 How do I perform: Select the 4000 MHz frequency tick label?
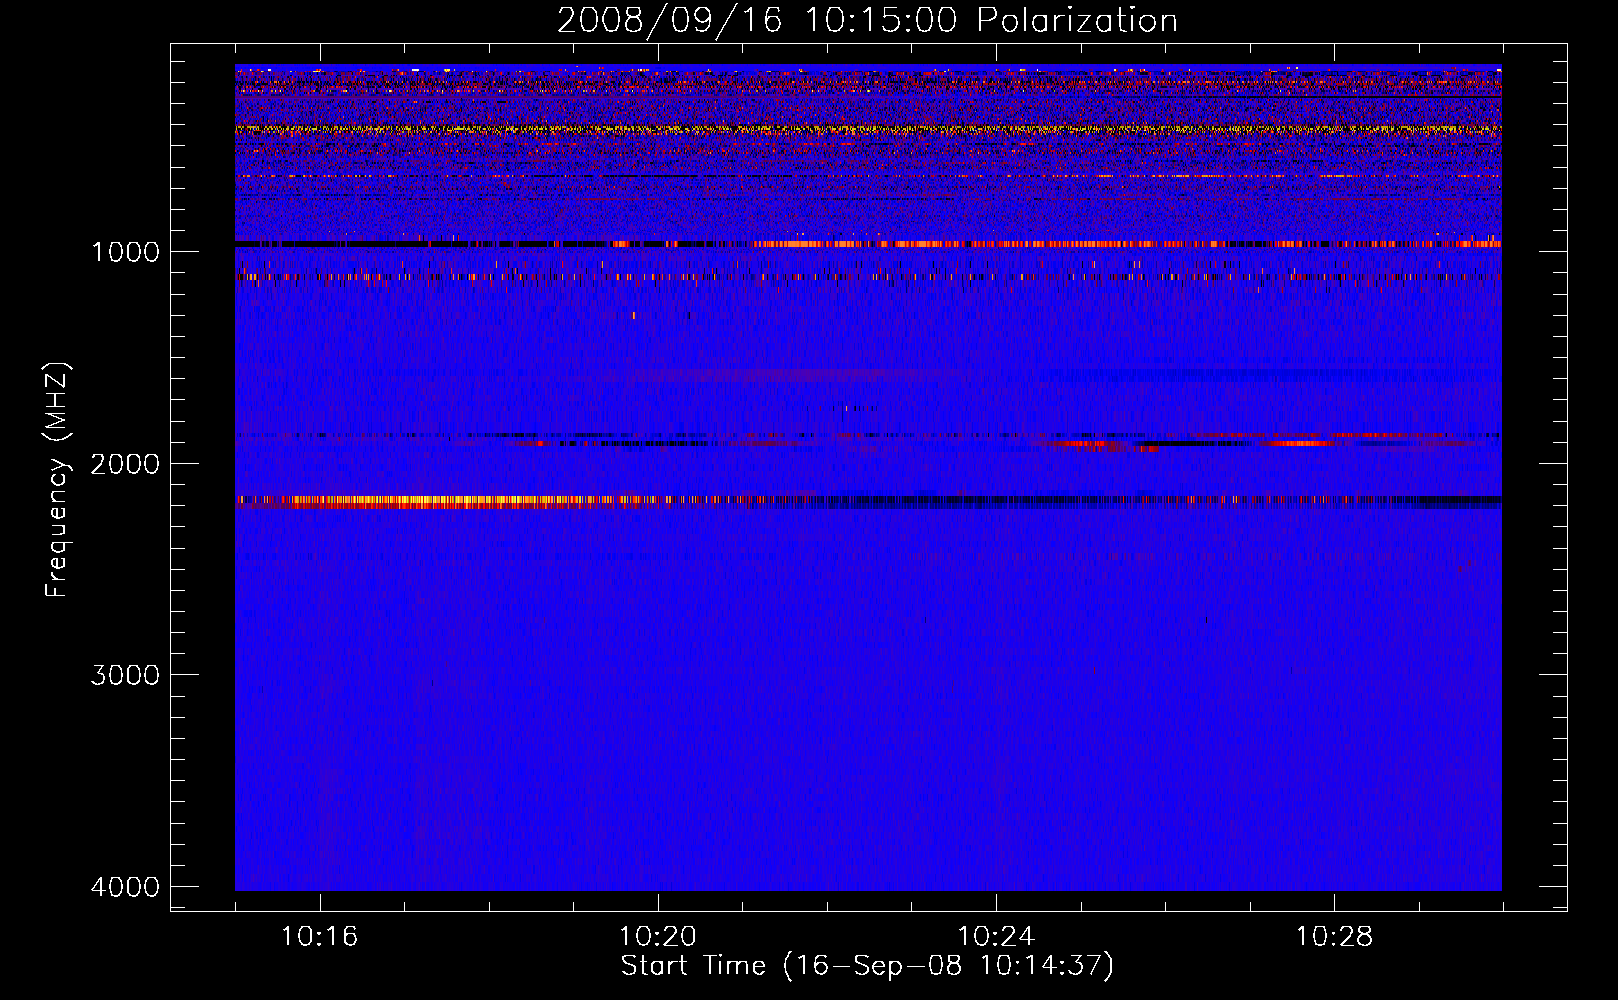[x=125, y=887]
